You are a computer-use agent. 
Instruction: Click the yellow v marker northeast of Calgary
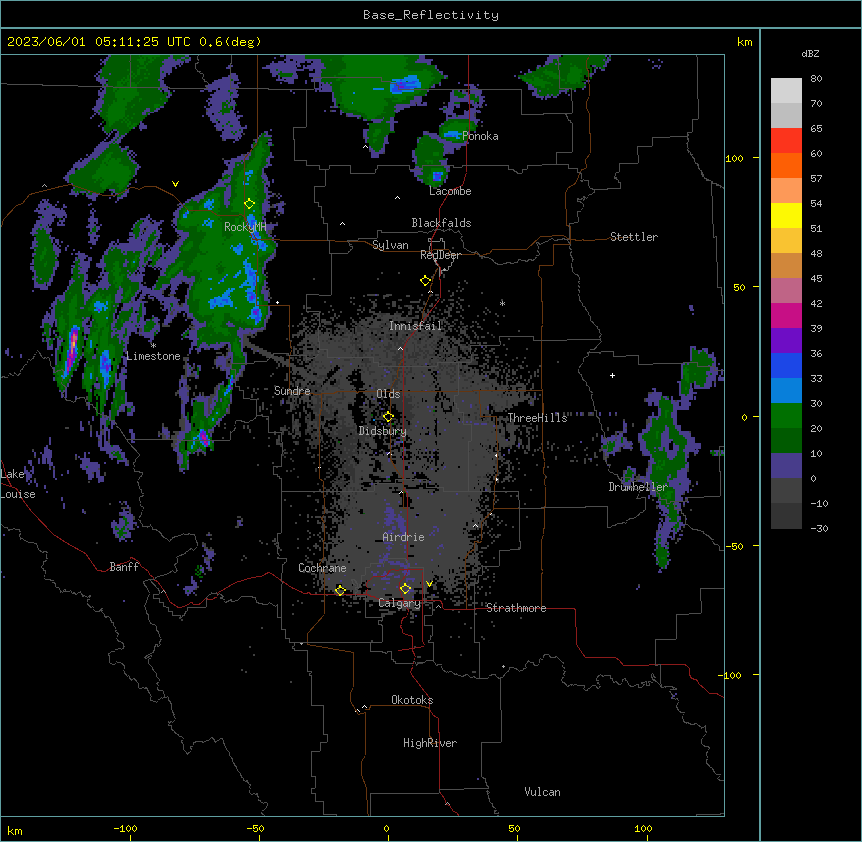[x=429, y=584]
